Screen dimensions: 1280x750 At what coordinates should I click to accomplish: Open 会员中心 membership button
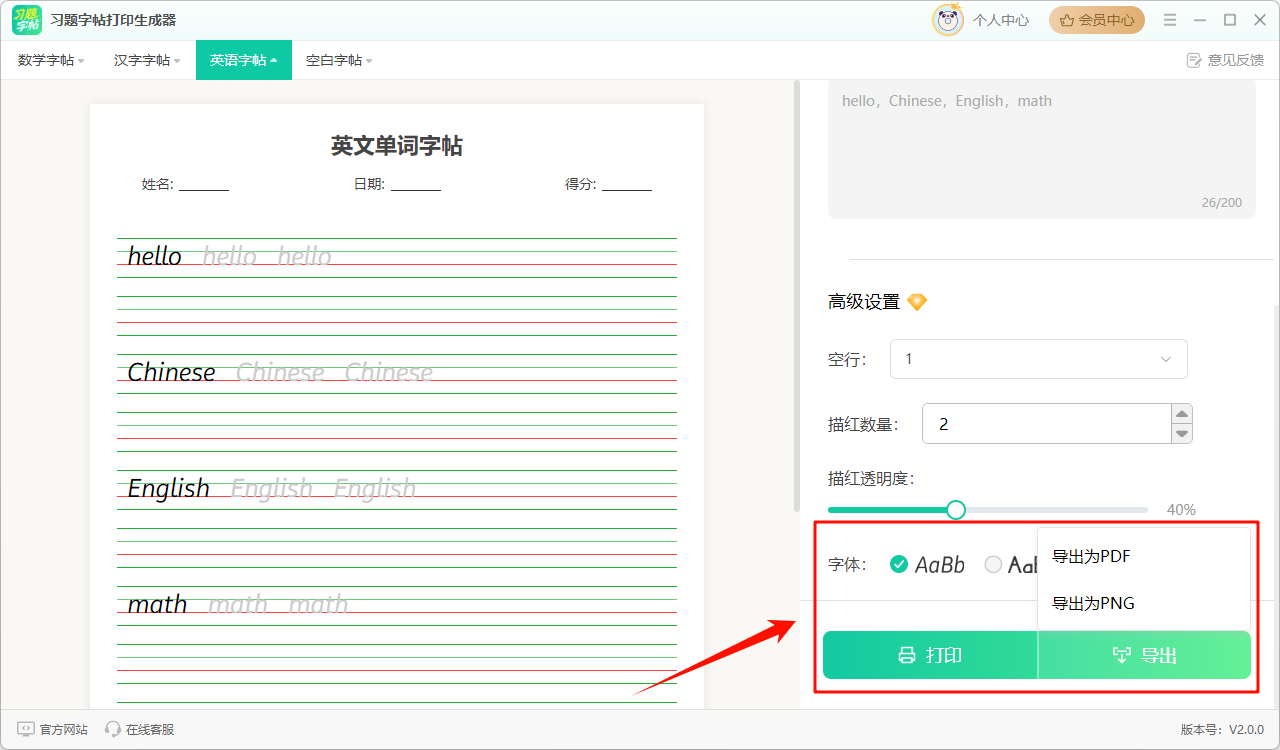[1096, 20]
